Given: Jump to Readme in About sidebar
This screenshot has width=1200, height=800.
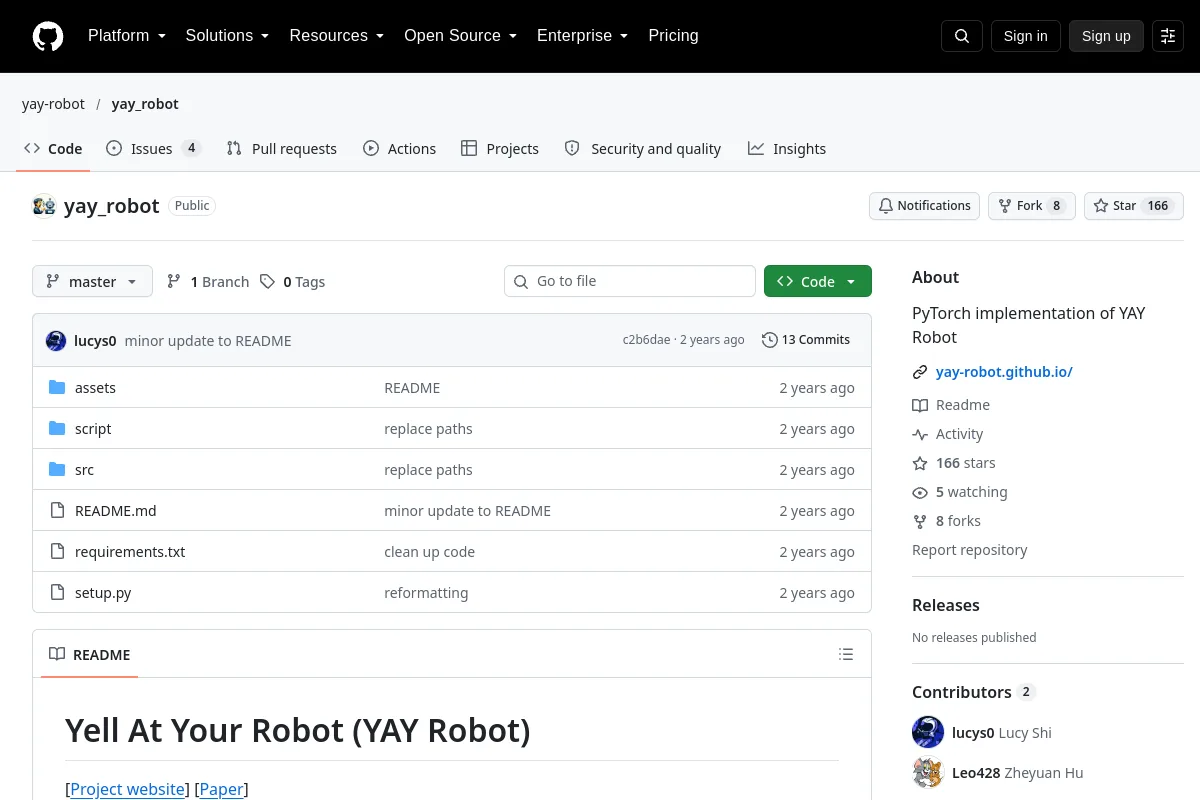Looking at the screenshot, I should 951,405.
